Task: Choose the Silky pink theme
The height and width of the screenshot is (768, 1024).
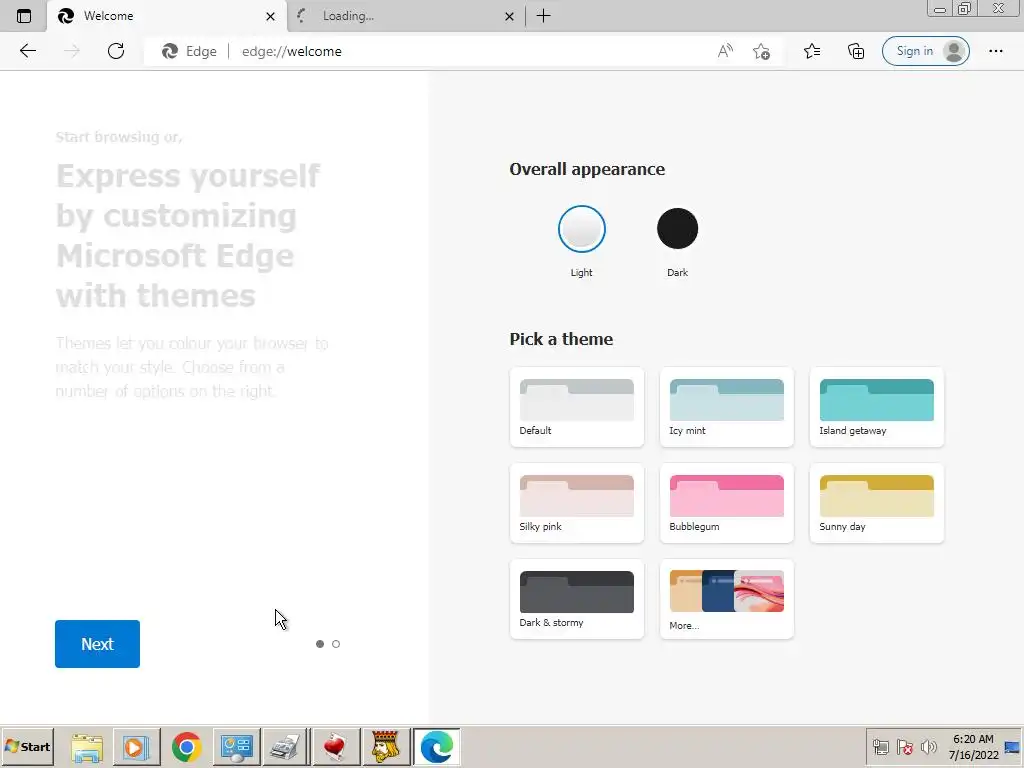Action: [577, 503]
